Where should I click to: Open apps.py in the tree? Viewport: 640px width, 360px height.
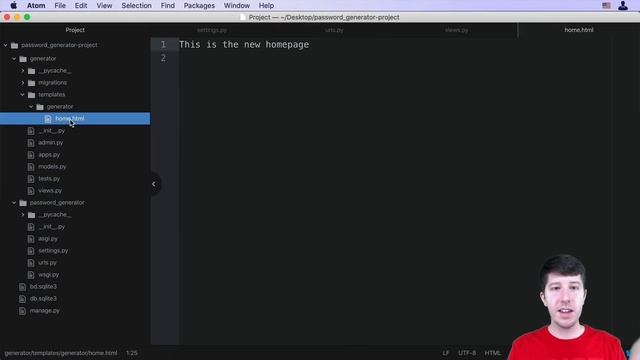click(49, 155)
